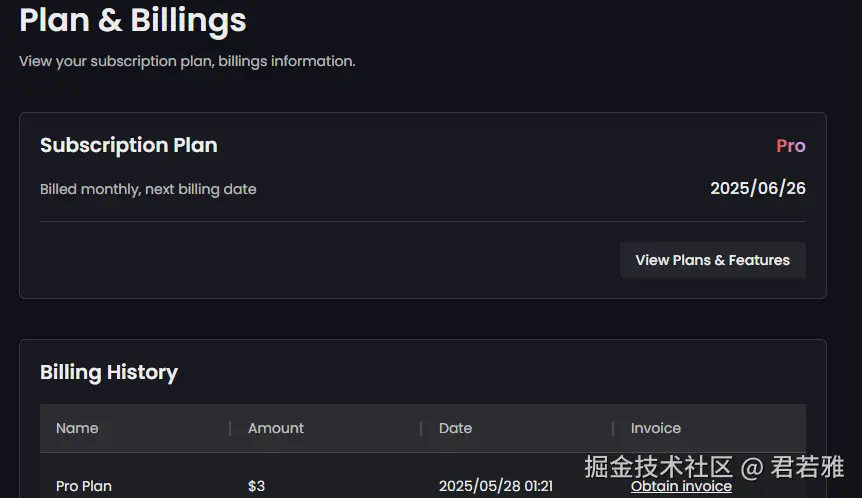
Task: Open the Obtain invoice link
Action: pyautogui.click(x=681, y=486)
